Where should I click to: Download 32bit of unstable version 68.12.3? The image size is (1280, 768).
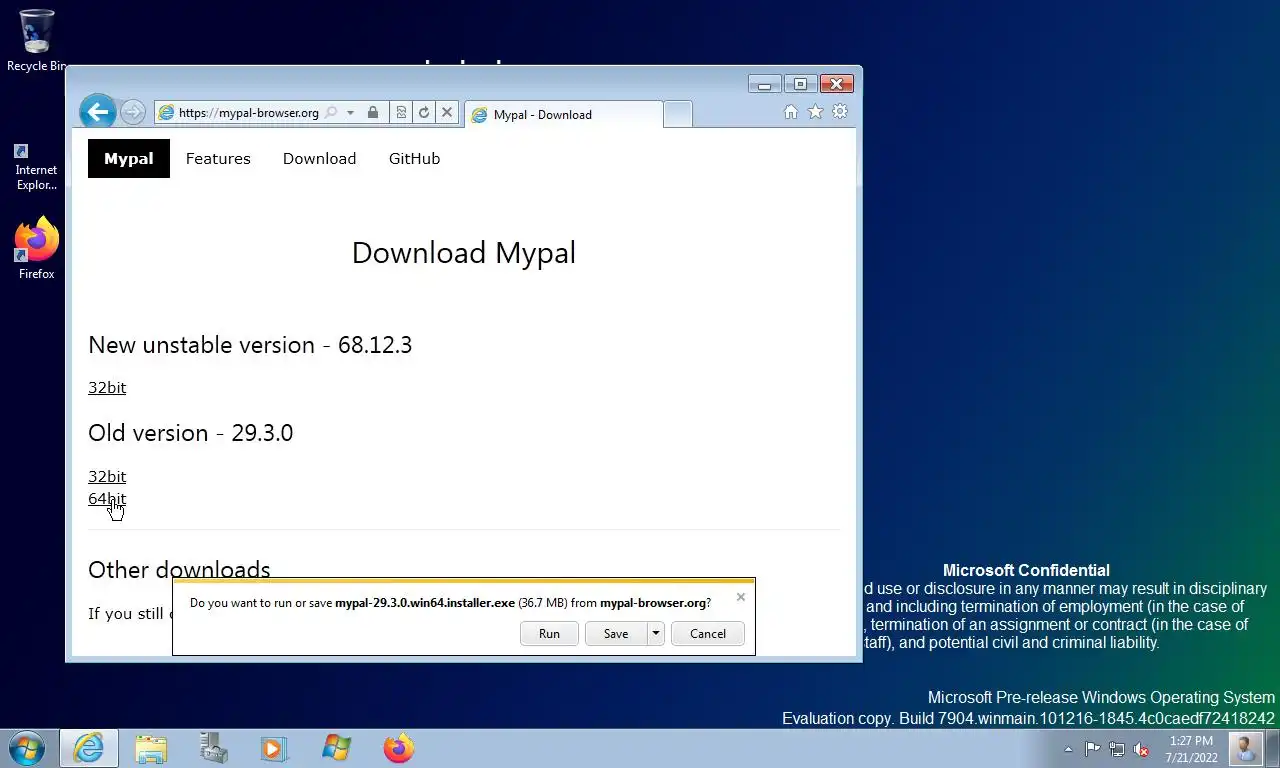click(x=107, y=387)
